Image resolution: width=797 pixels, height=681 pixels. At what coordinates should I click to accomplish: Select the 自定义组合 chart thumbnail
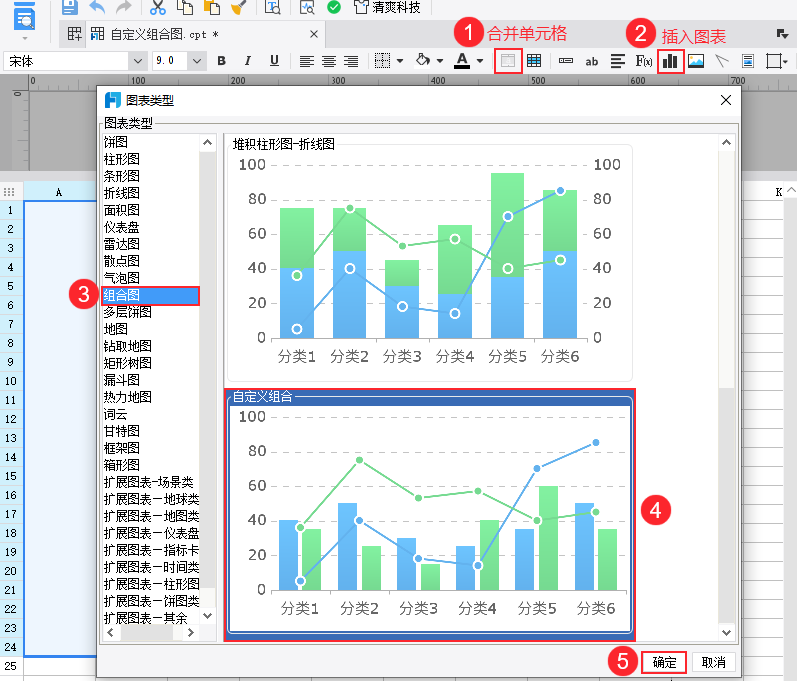[430, 515]
